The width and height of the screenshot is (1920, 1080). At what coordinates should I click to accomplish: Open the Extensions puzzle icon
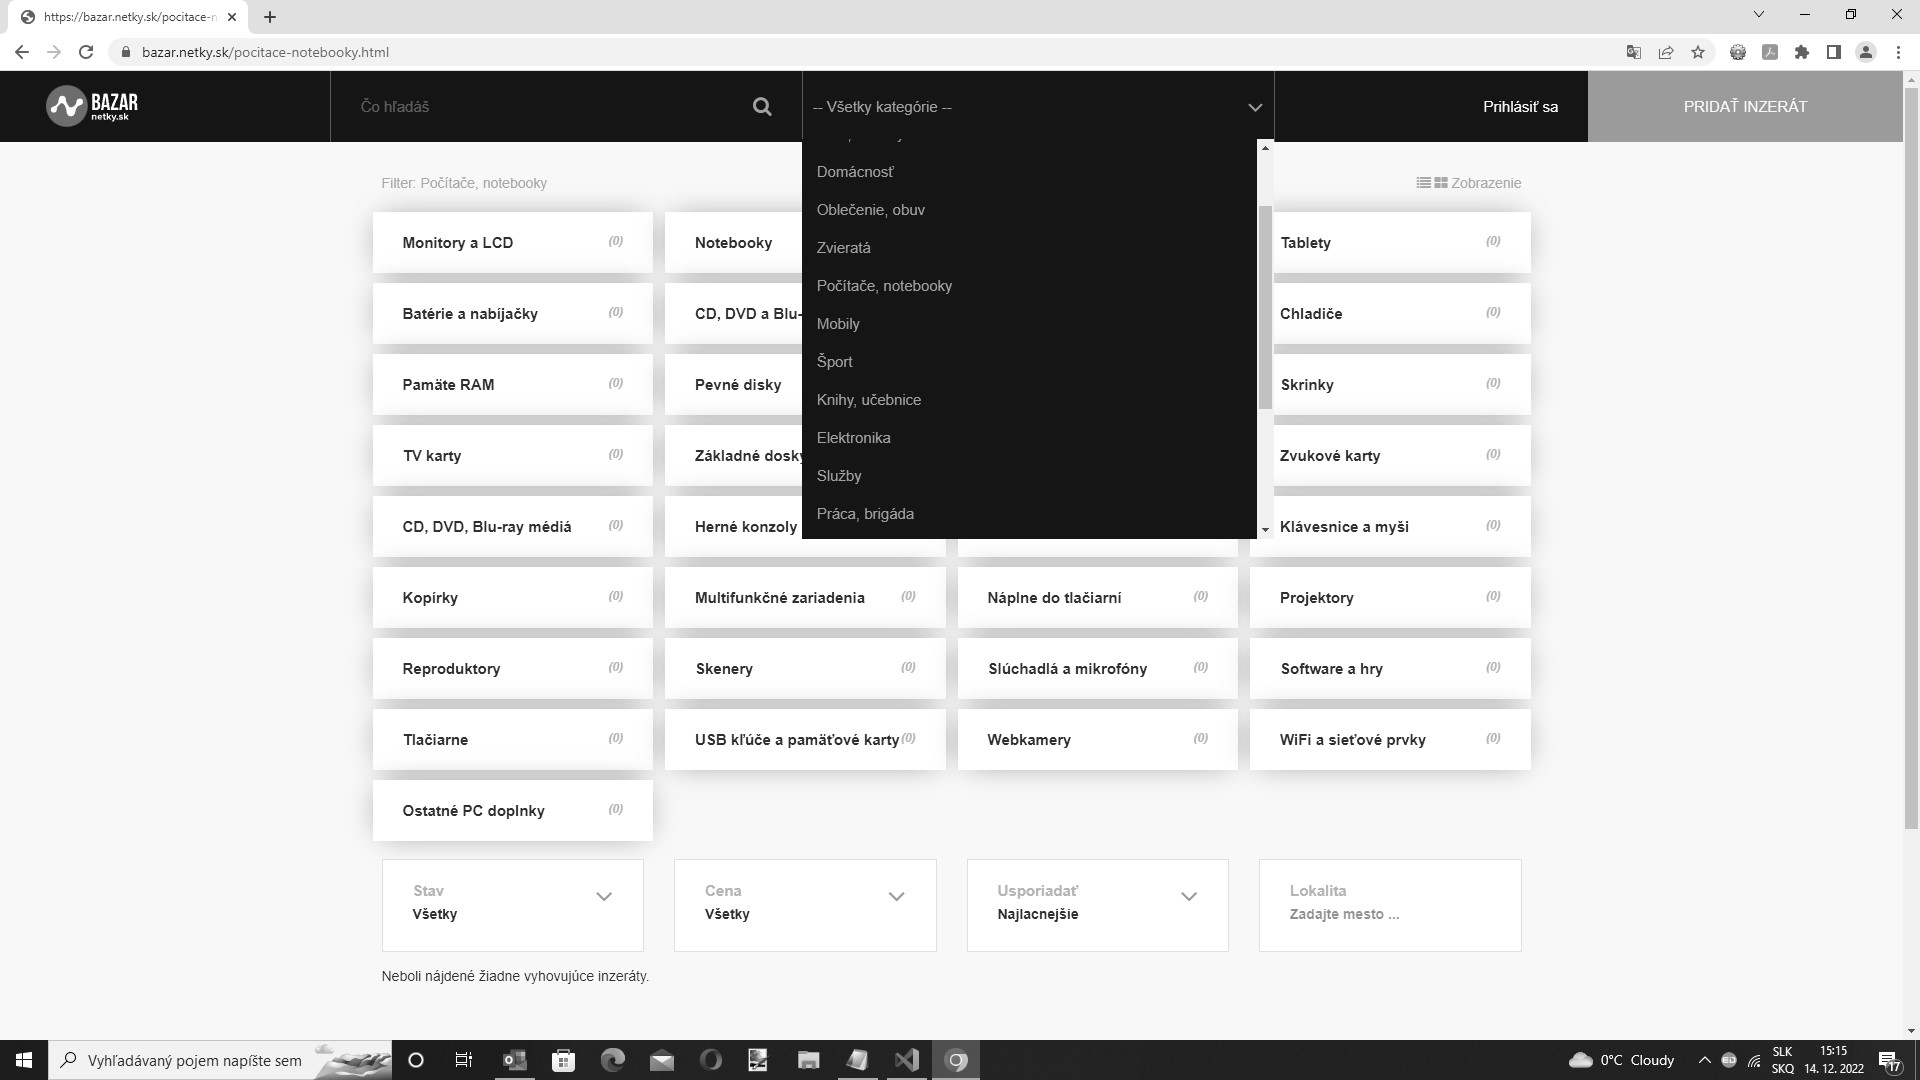click(1803, 52)
